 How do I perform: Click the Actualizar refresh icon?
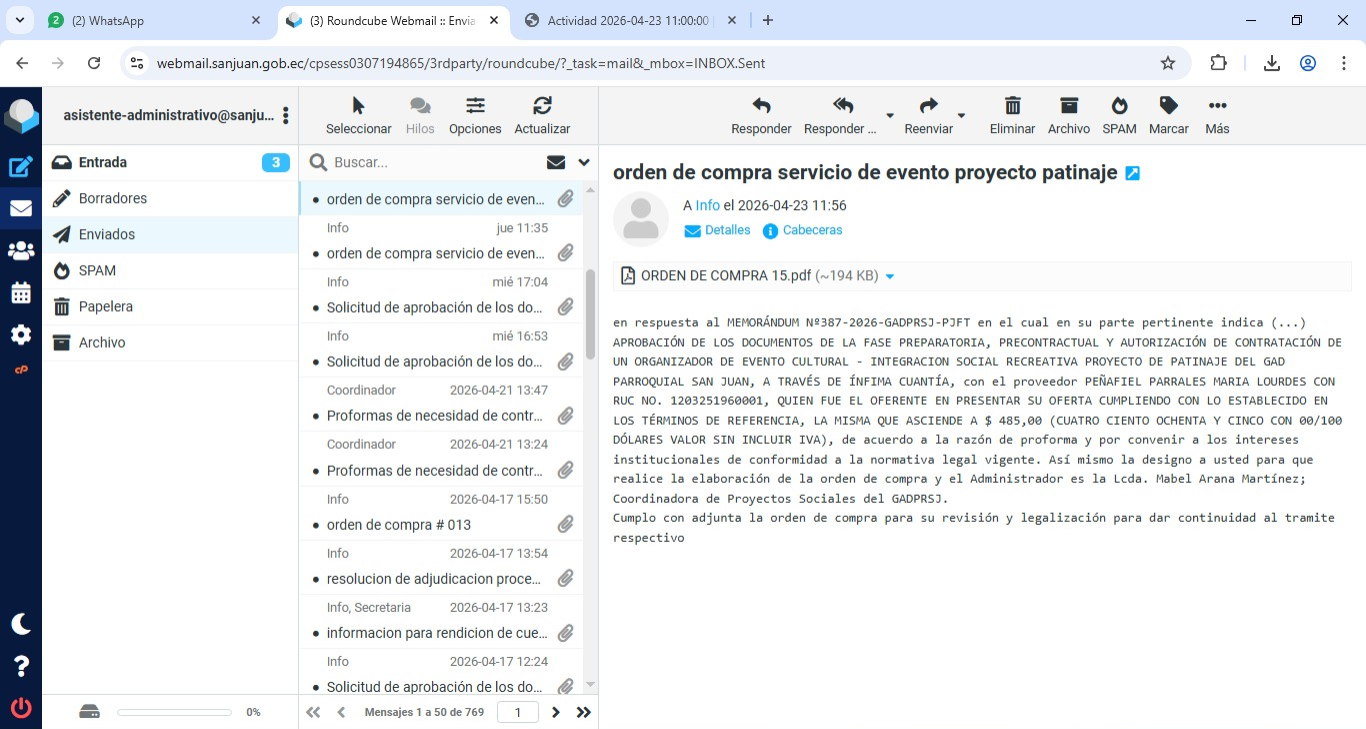[542, 106]
